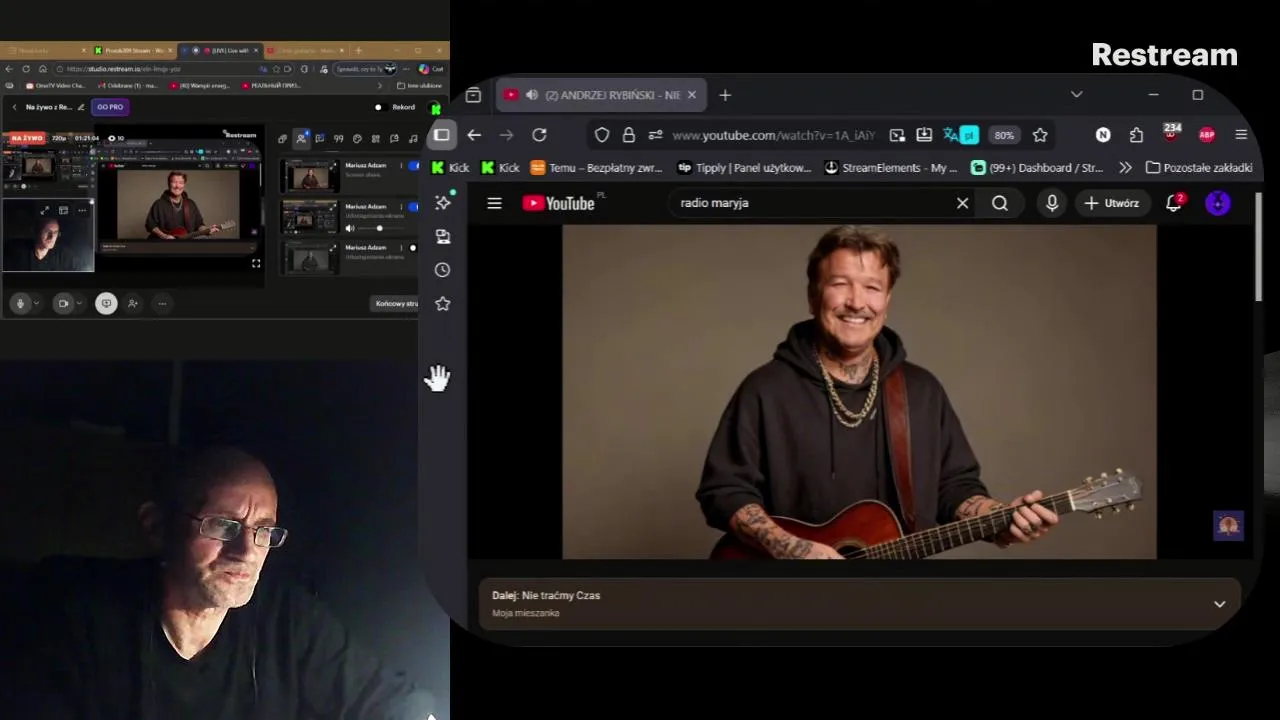Click the YouTube video player
The width and height of the screenshot is (1280, 720).
point(859,392)
